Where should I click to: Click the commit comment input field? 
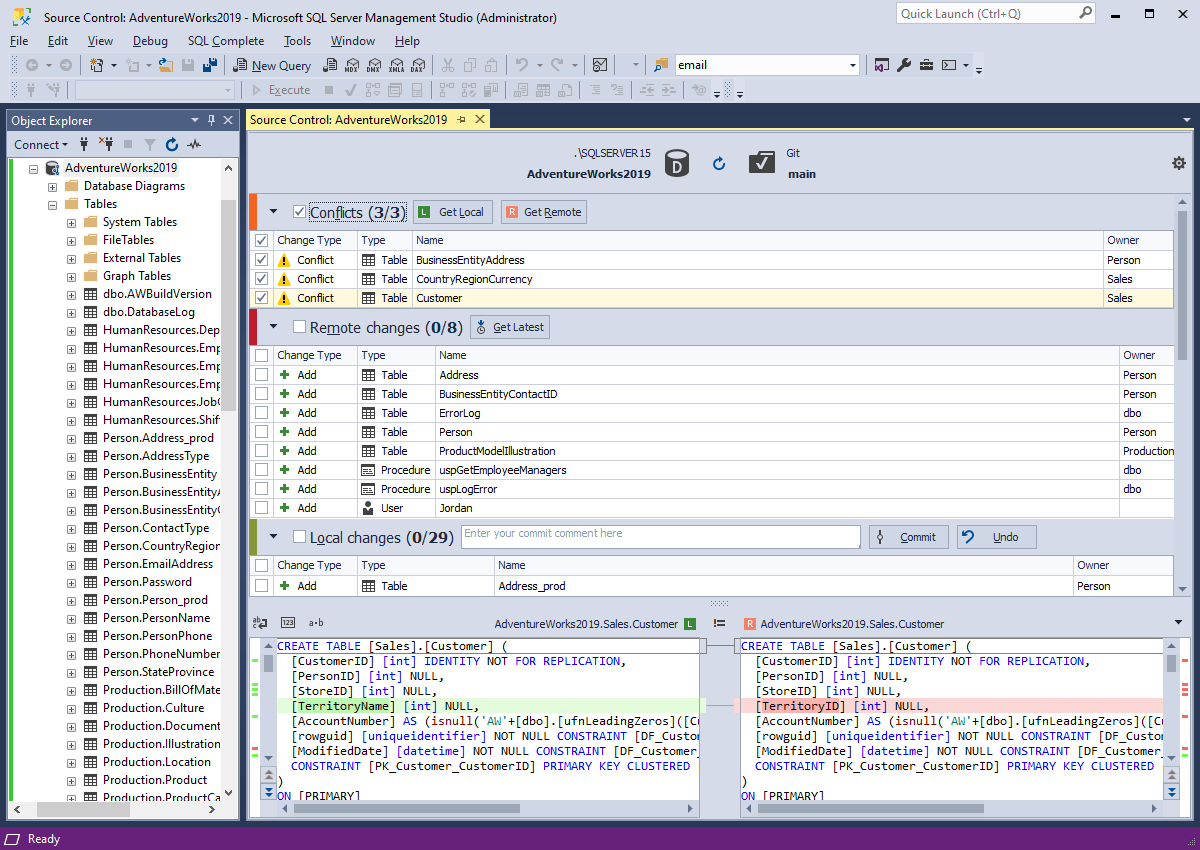coord(660,536)
